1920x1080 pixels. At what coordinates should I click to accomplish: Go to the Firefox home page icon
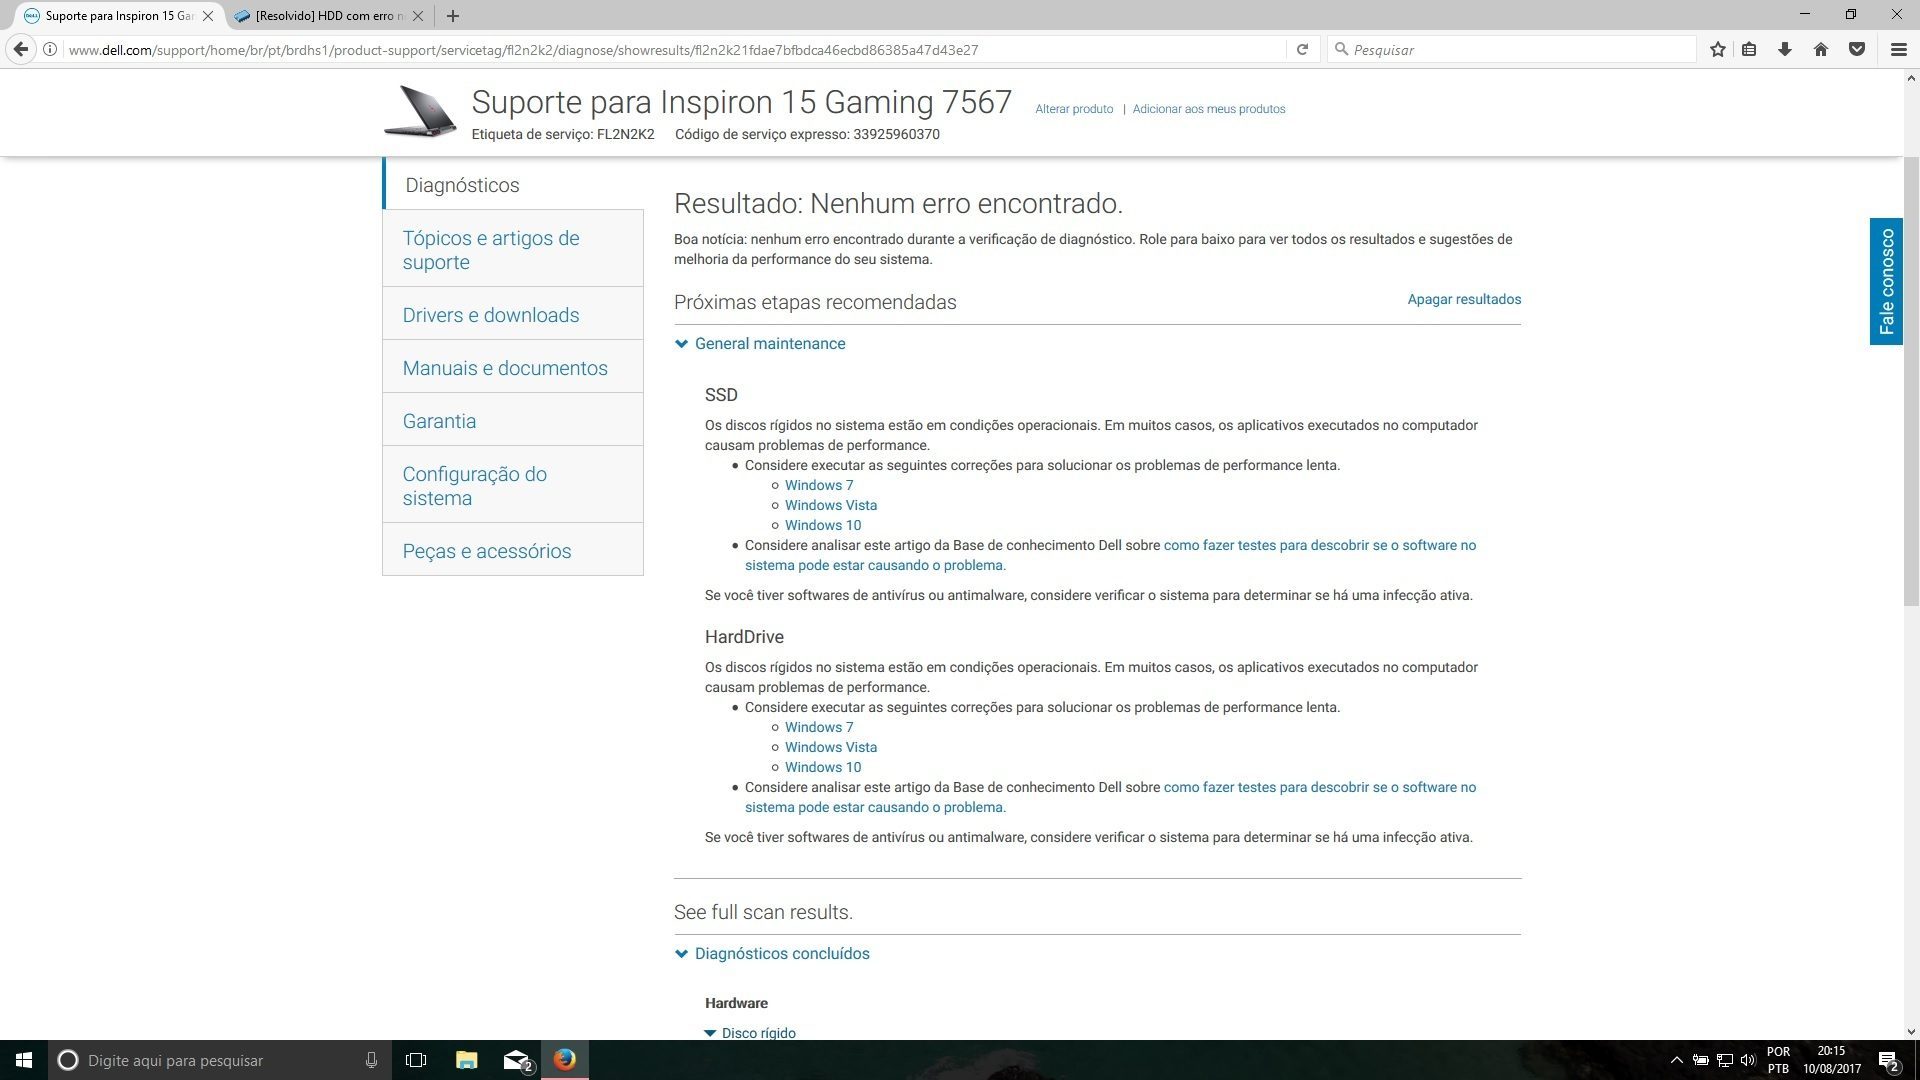click(x=1821, y=49)
